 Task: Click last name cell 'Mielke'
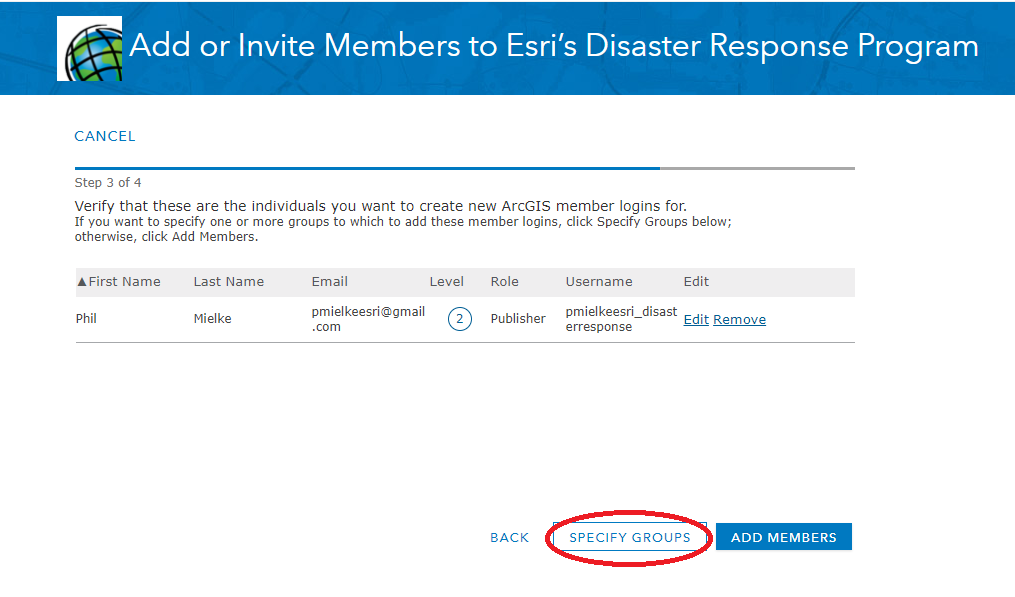(212, 319)
